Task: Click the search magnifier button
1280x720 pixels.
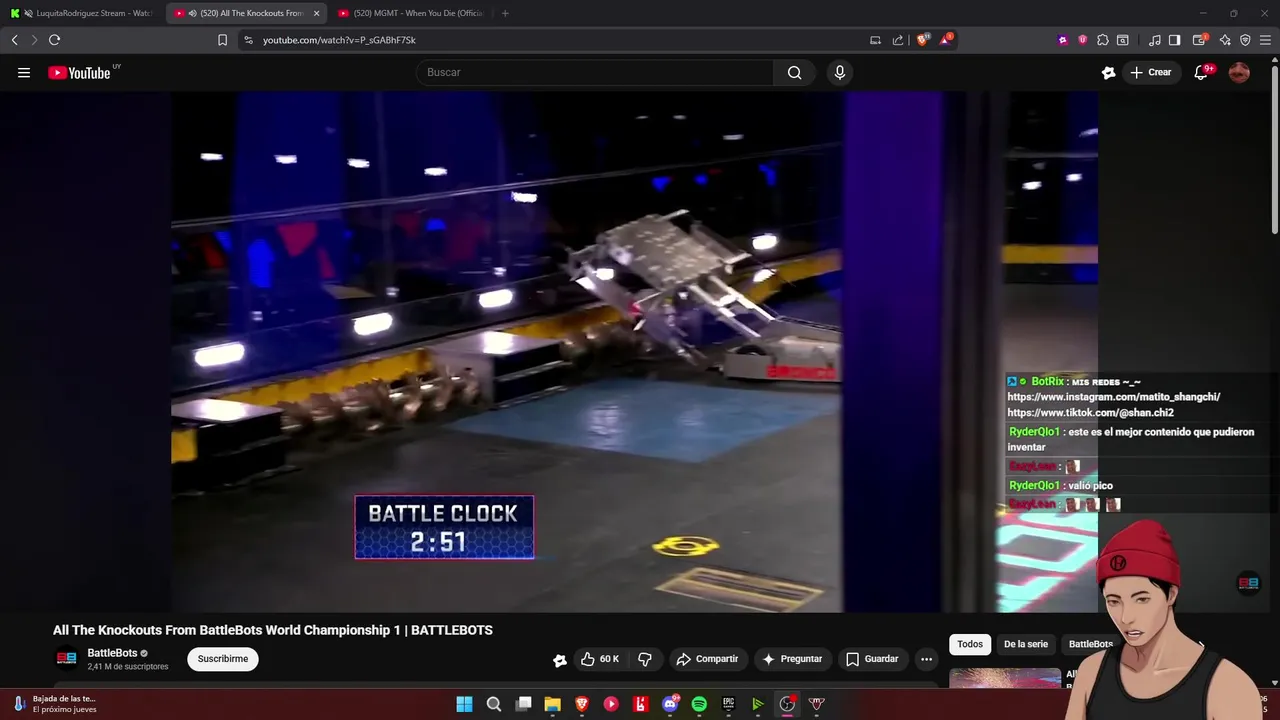Action: click(794, 72)
